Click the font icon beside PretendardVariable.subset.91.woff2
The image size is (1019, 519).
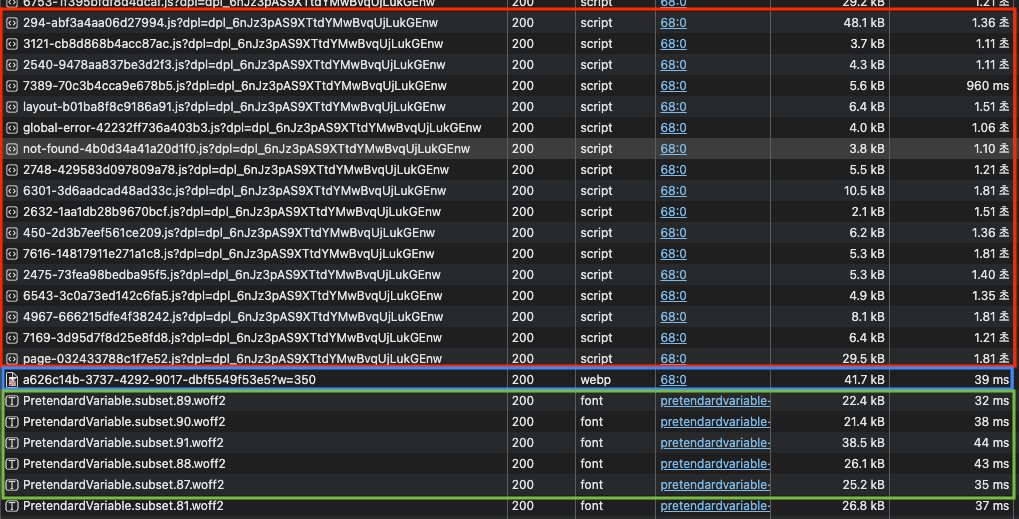[x=11, y=443]
